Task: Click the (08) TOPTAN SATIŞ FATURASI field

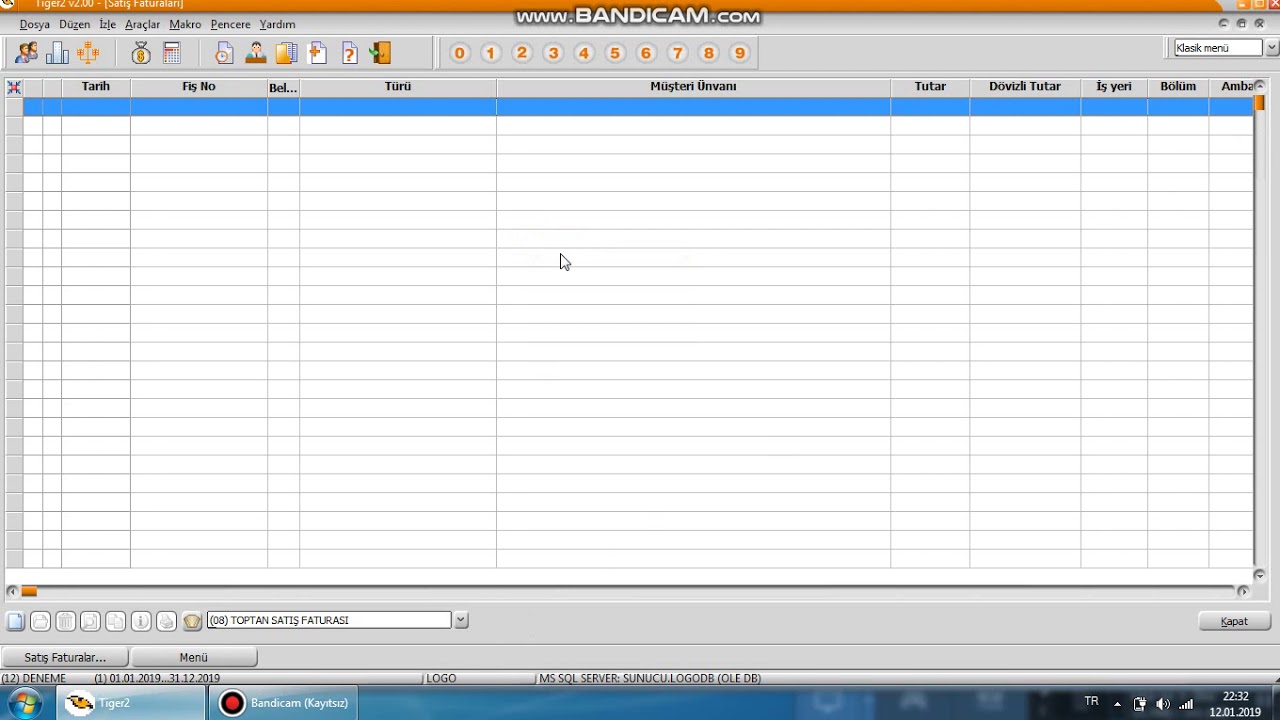Action: tap(329, 620)
